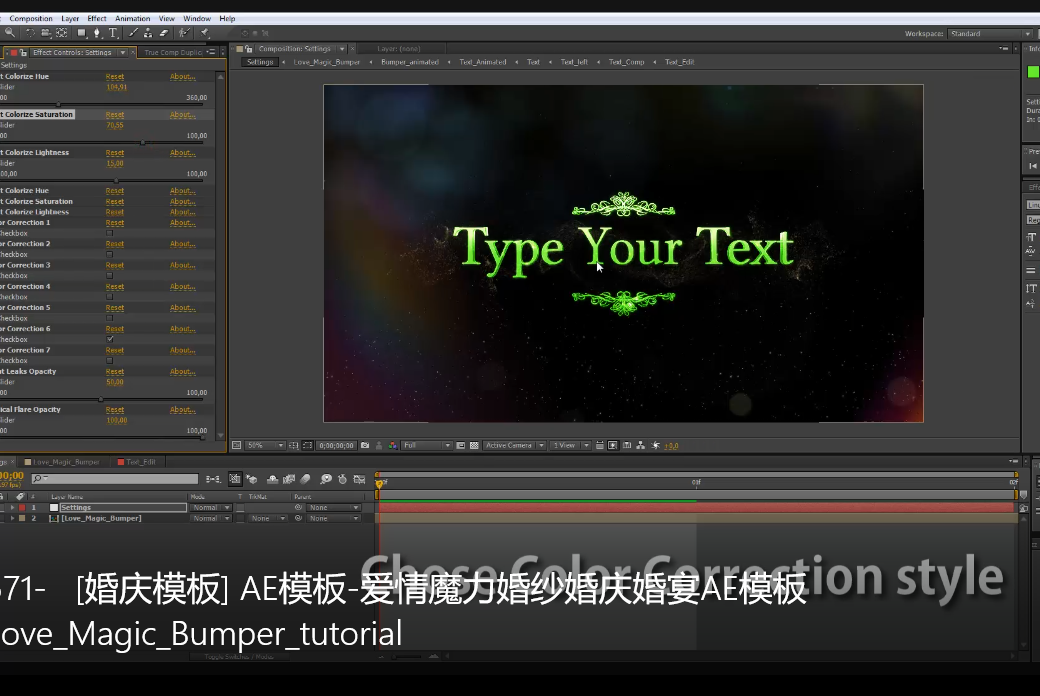Select the Horizontal Type tool
The width and height of the screenshot is (1040, 696).
point(113,33)
